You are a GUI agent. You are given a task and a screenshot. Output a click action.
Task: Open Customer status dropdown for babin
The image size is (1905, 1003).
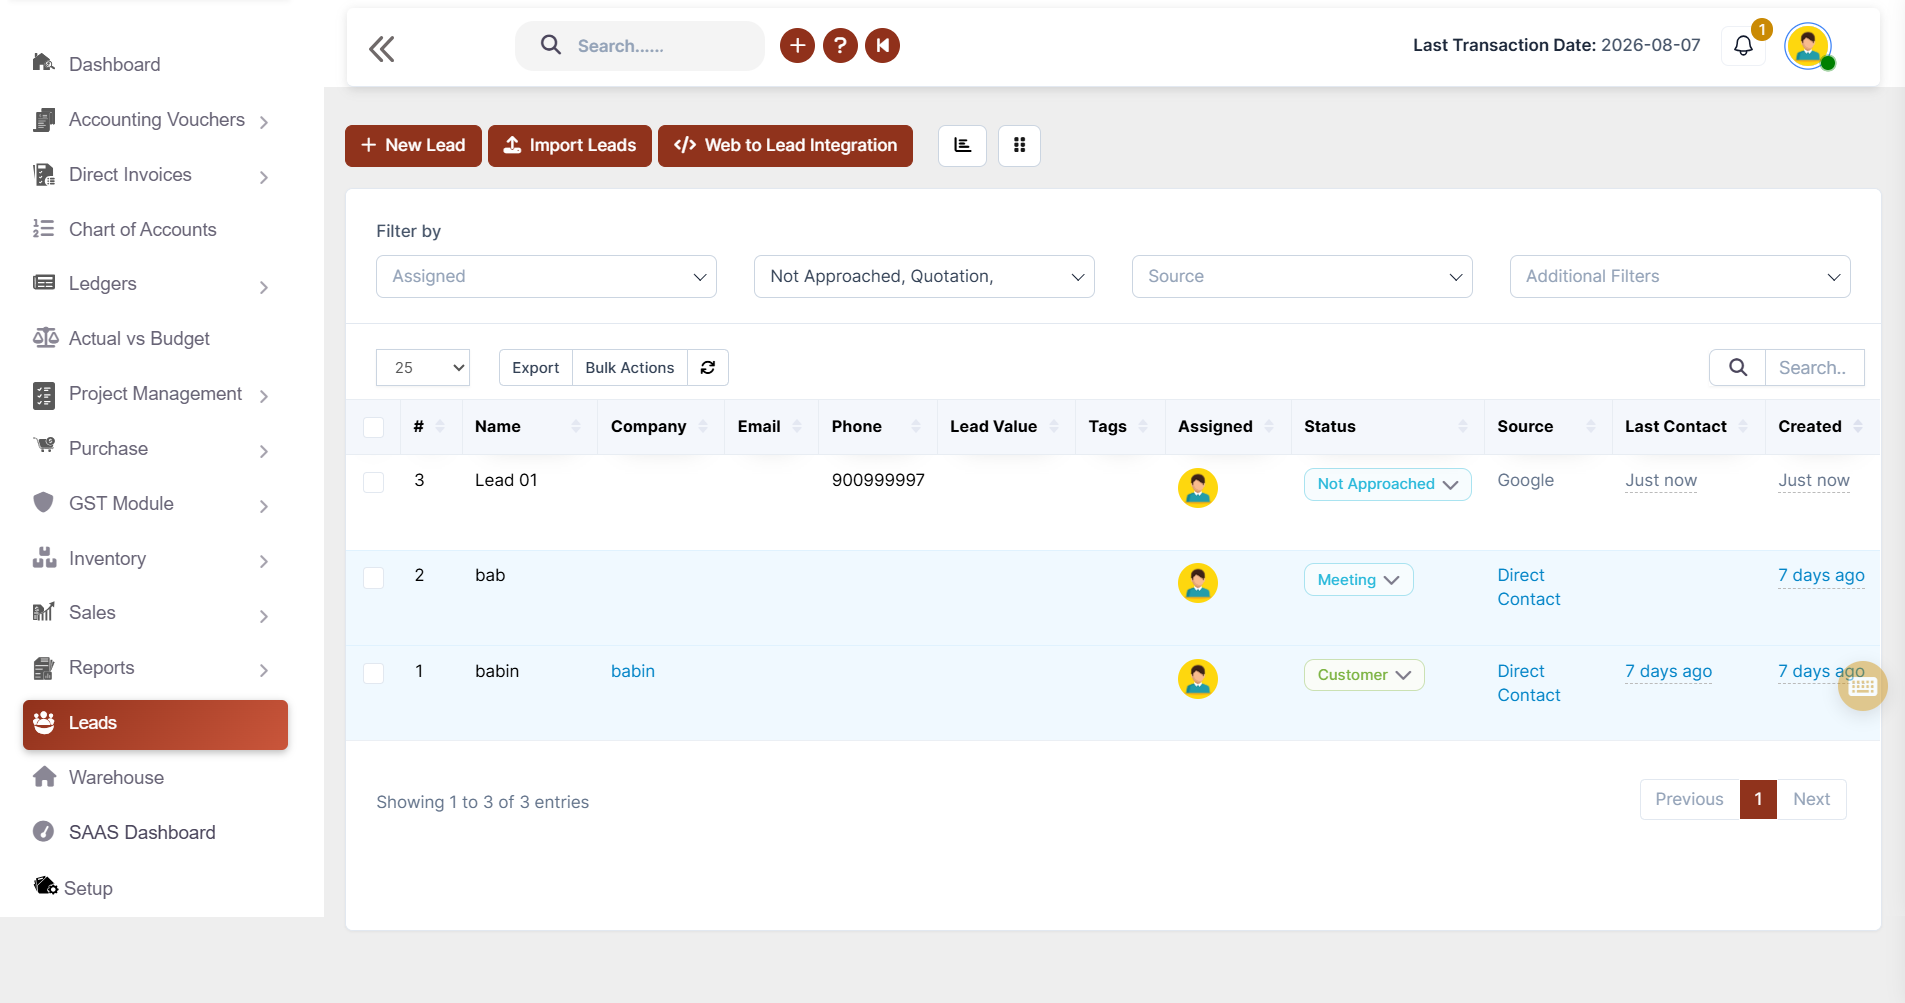click(1364, 675)
